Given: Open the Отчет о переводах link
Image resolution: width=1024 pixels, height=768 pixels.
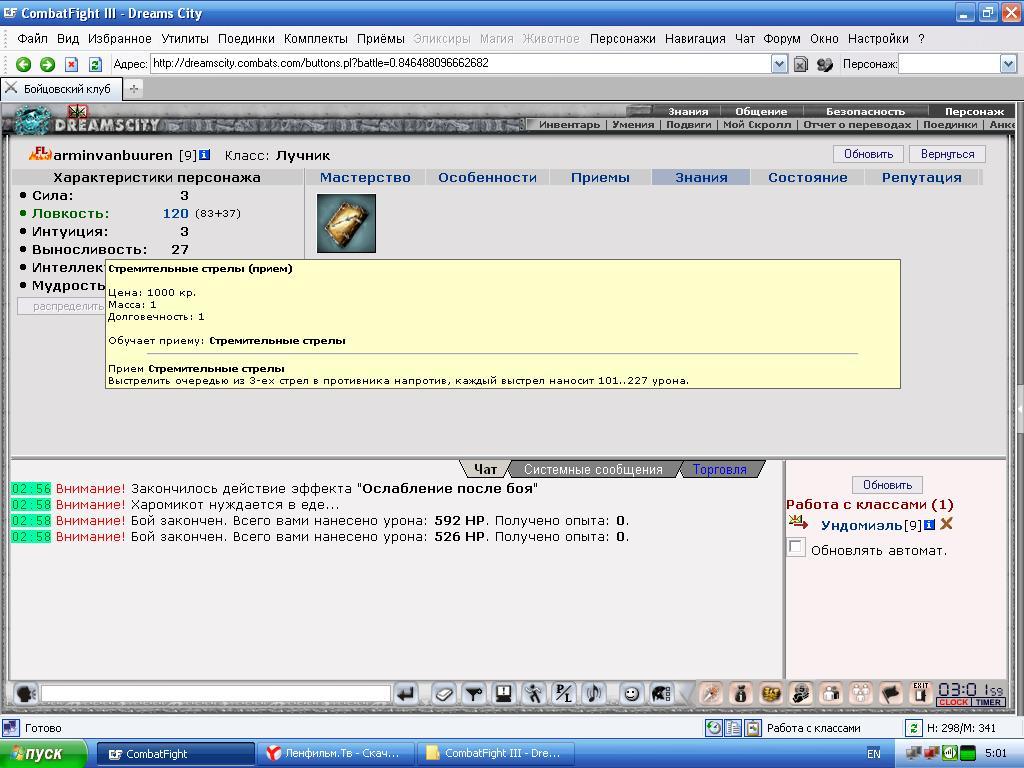Looking at the screenshot, I should pyautogui.click(x=857, y=124).
